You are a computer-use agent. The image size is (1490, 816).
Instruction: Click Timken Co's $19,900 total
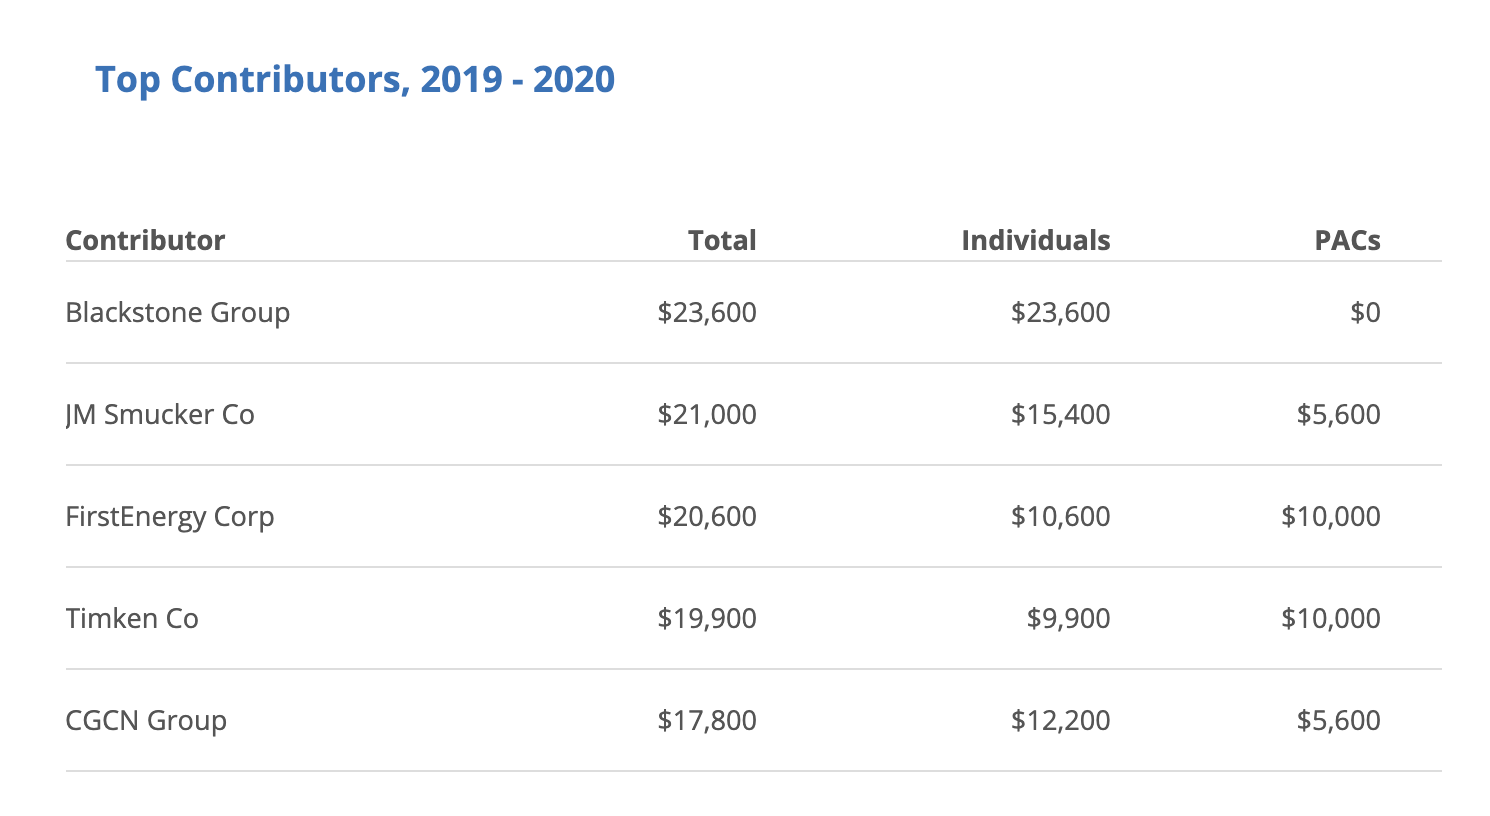[707, 619]
